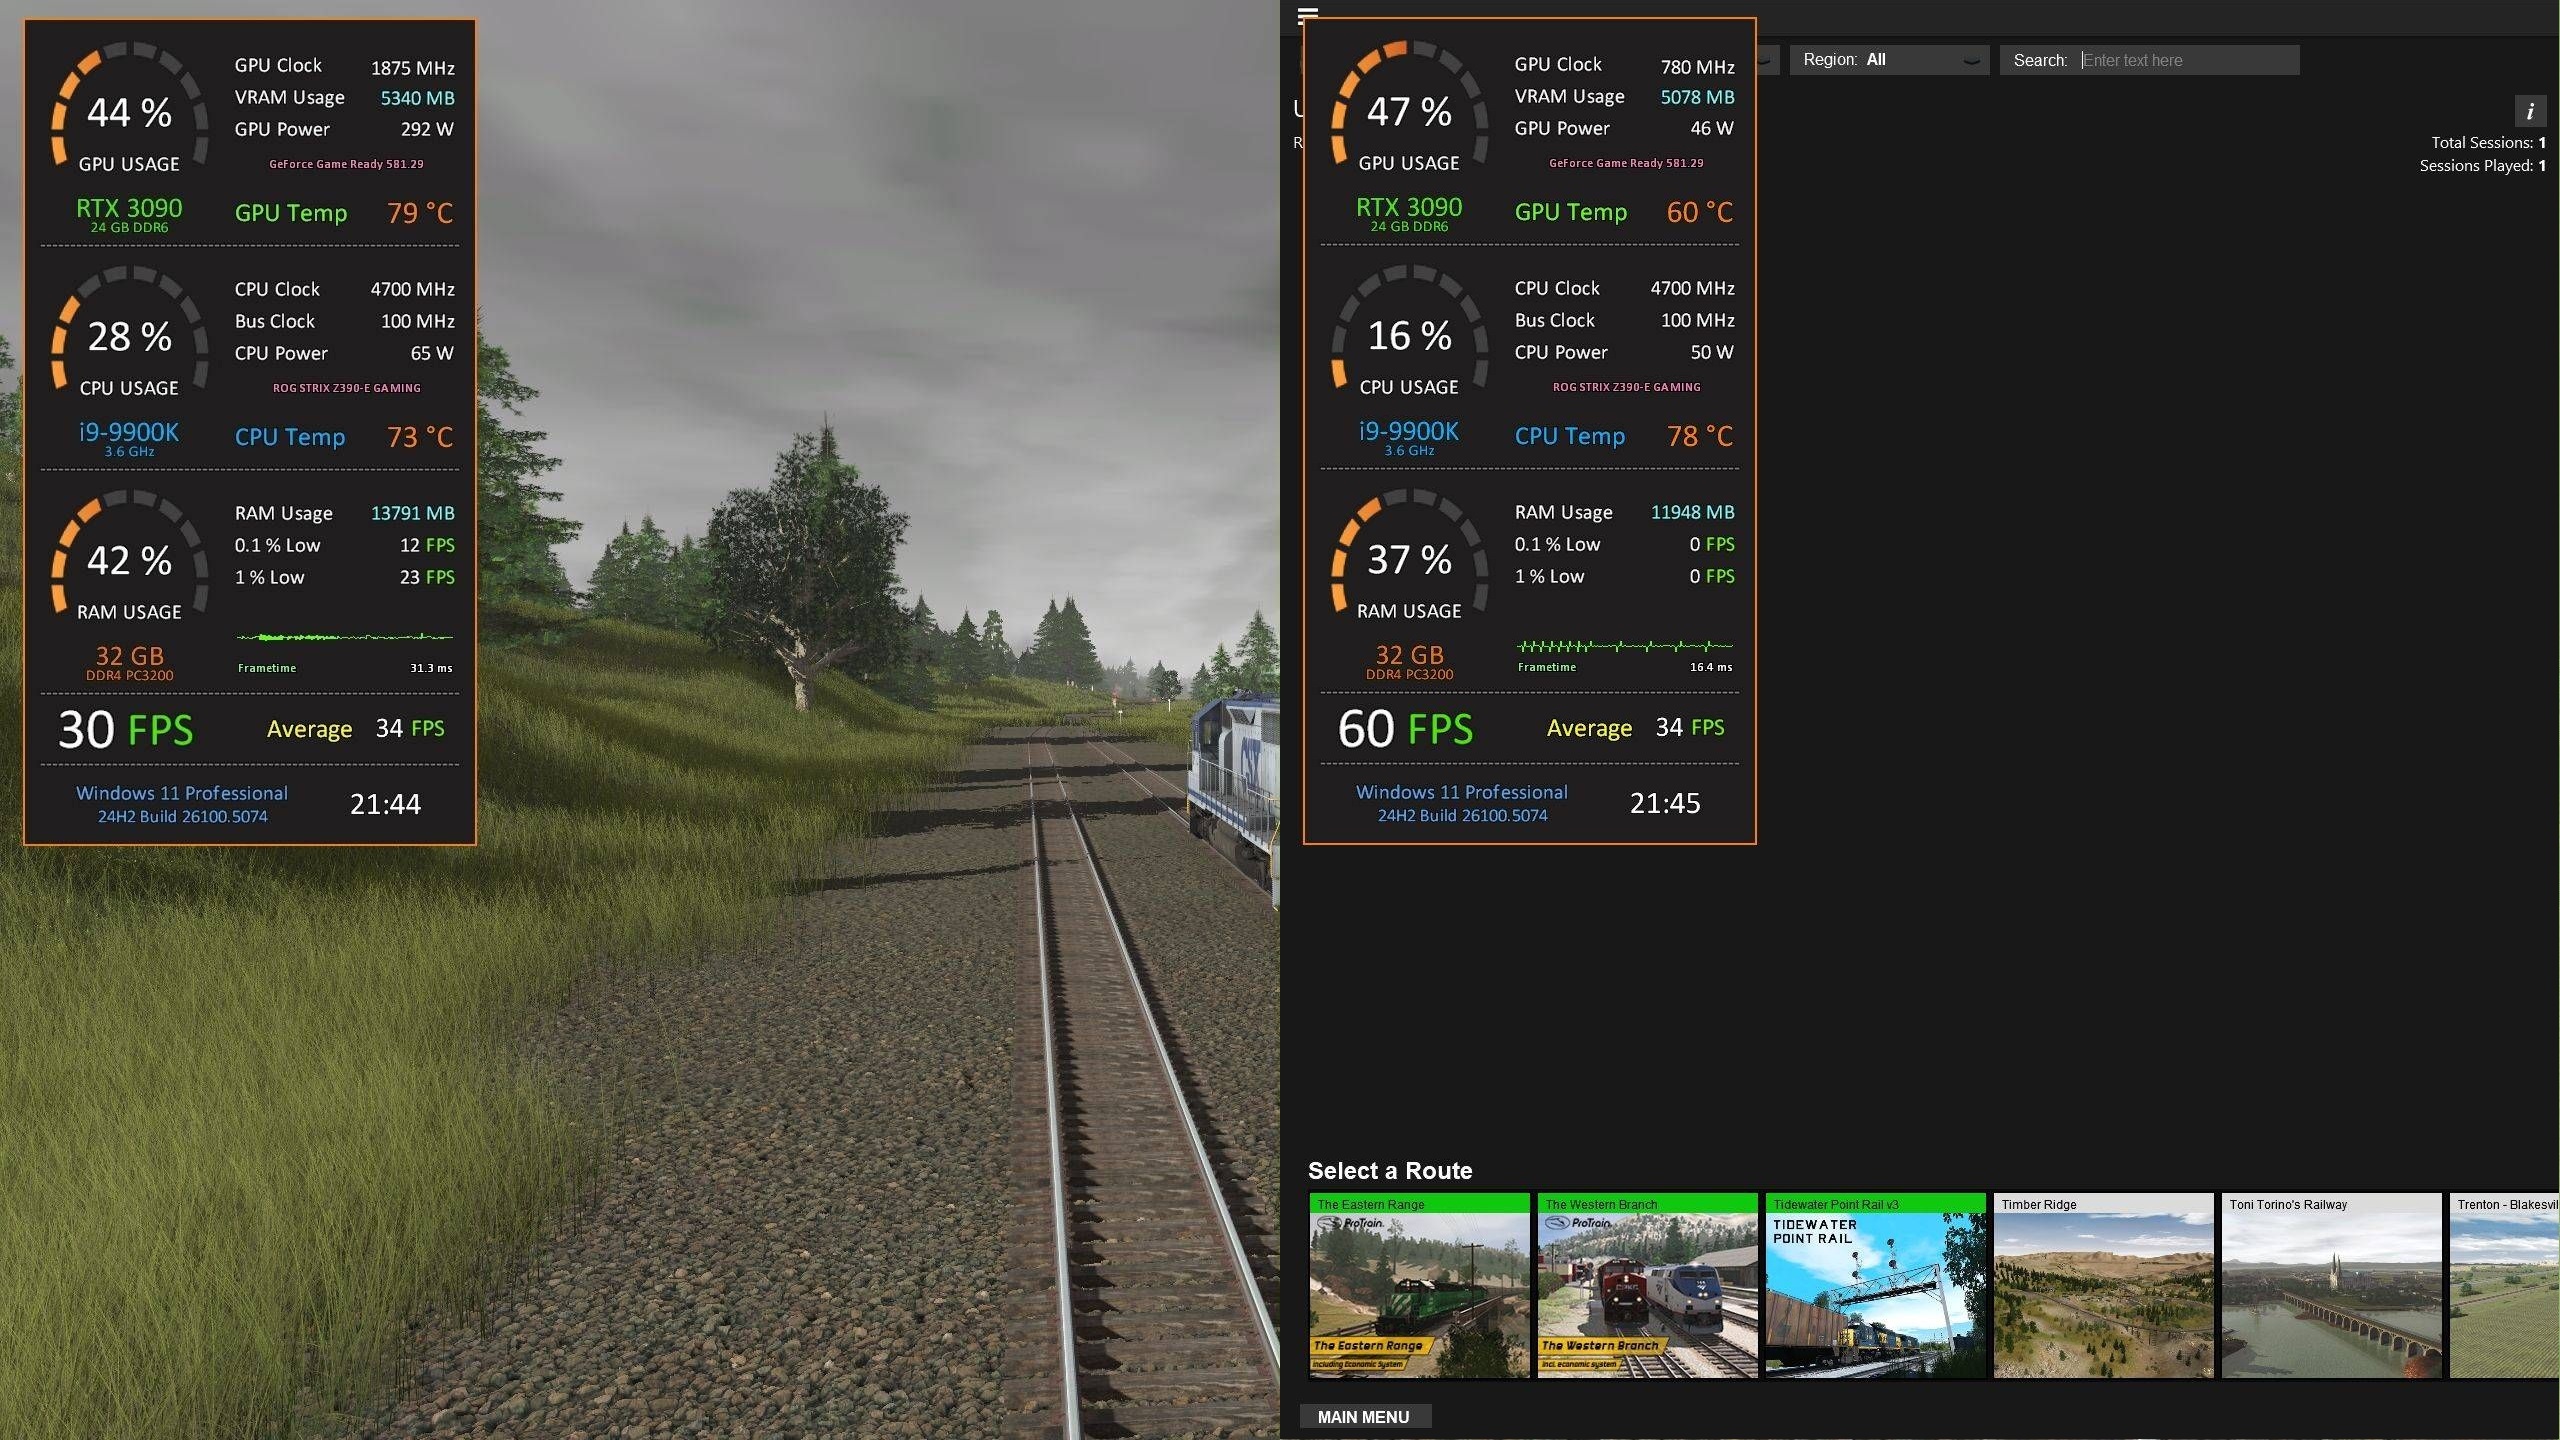Viewport: 2560px width, 1440px height.
Task: Click the 79 °C GPU temperature reading
Action: (x=420, y=213)
